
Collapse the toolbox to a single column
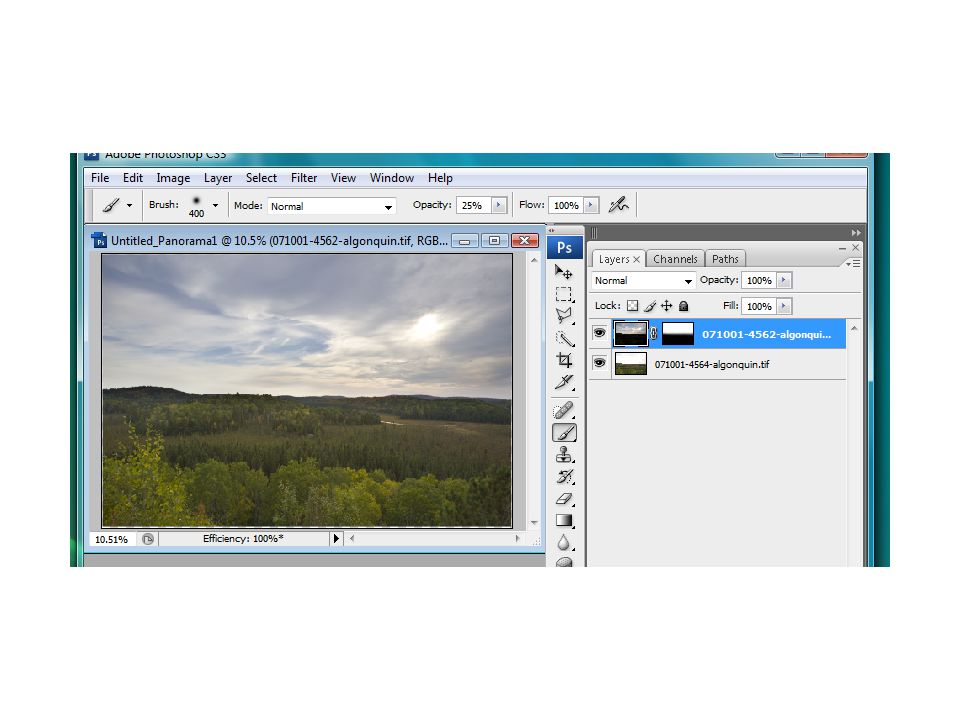click(551, 230)
